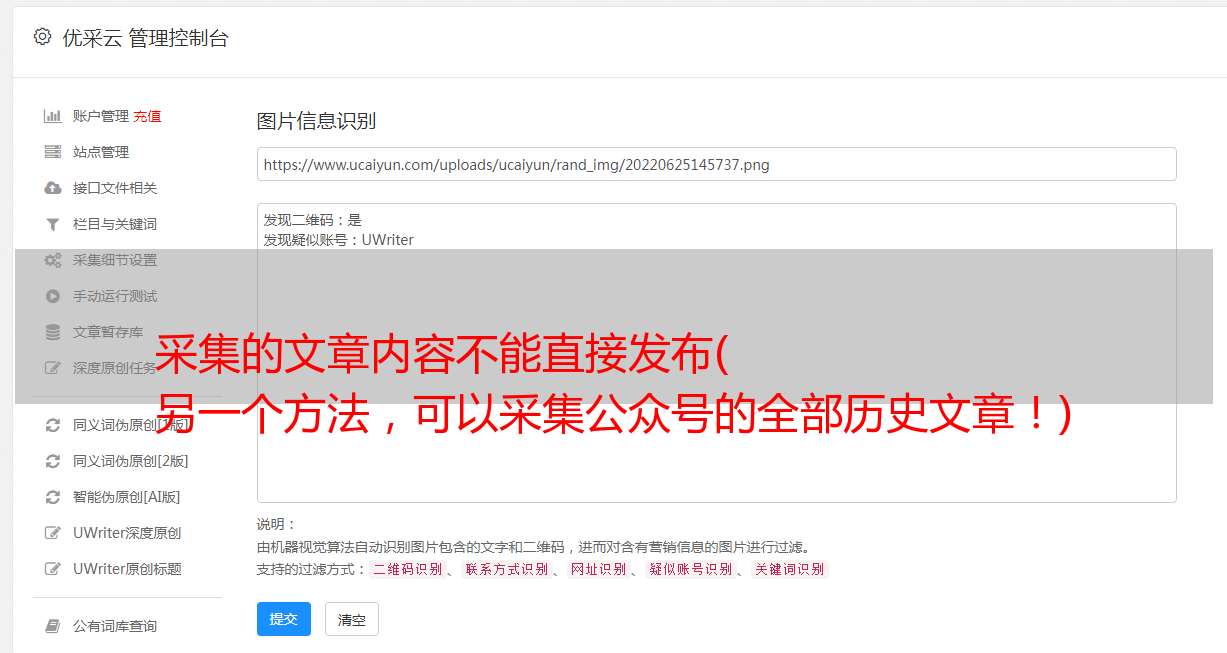Click the 手动运行测试 play icon
1227x653 pixels.
pos(53,296)
